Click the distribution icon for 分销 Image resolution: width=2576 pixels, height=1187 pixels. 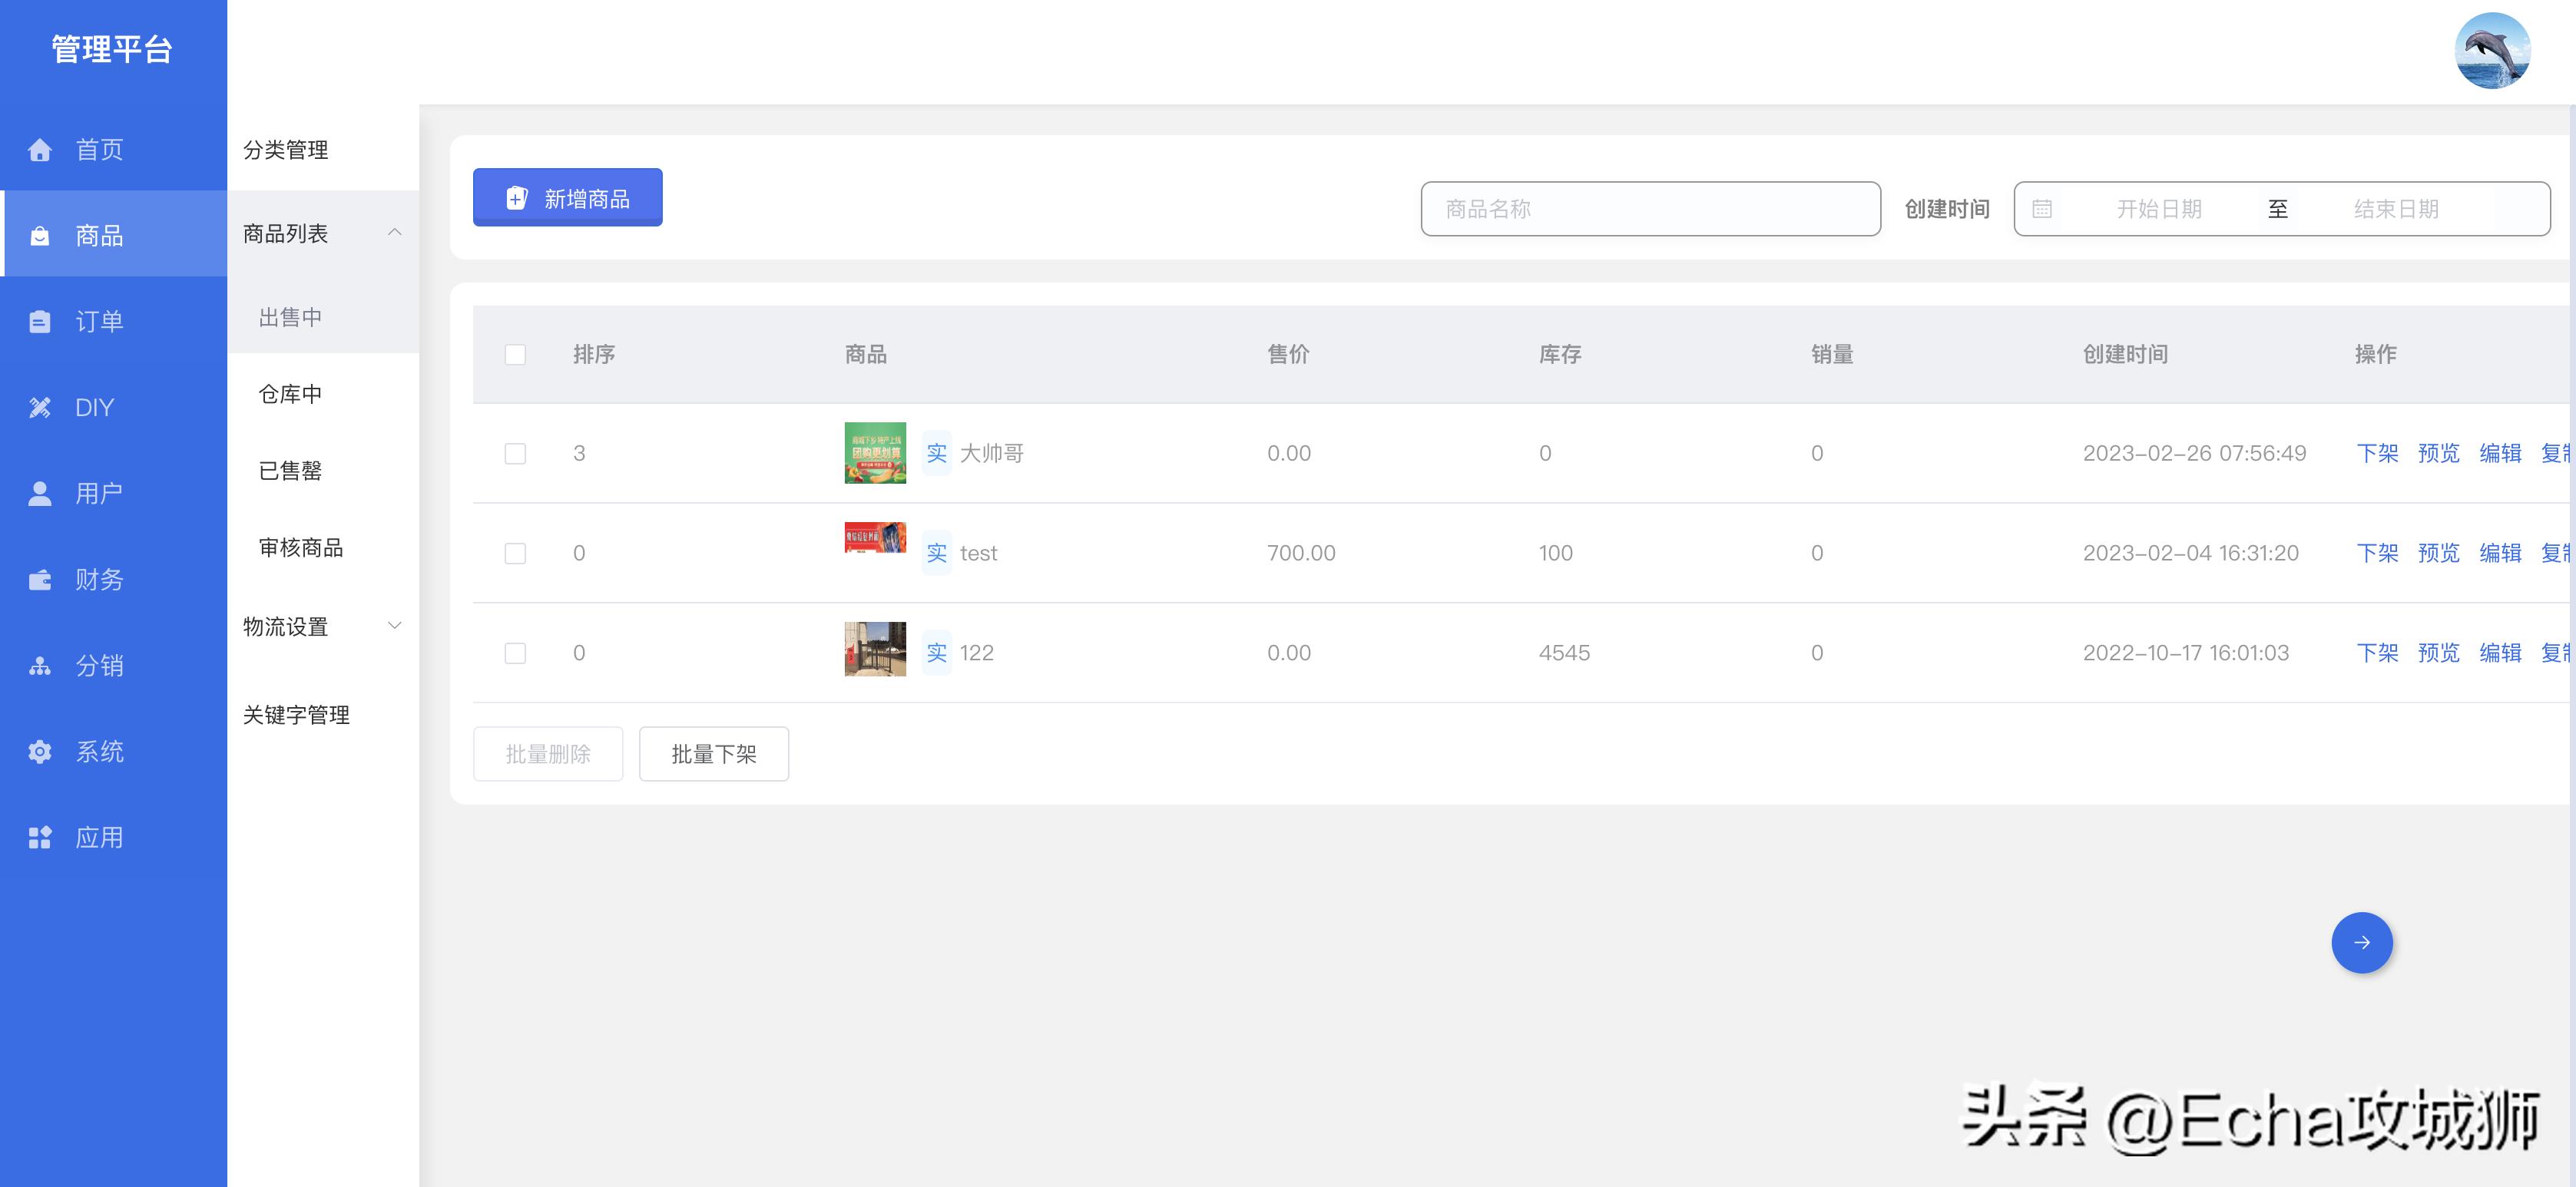click(x=40, y=666)
